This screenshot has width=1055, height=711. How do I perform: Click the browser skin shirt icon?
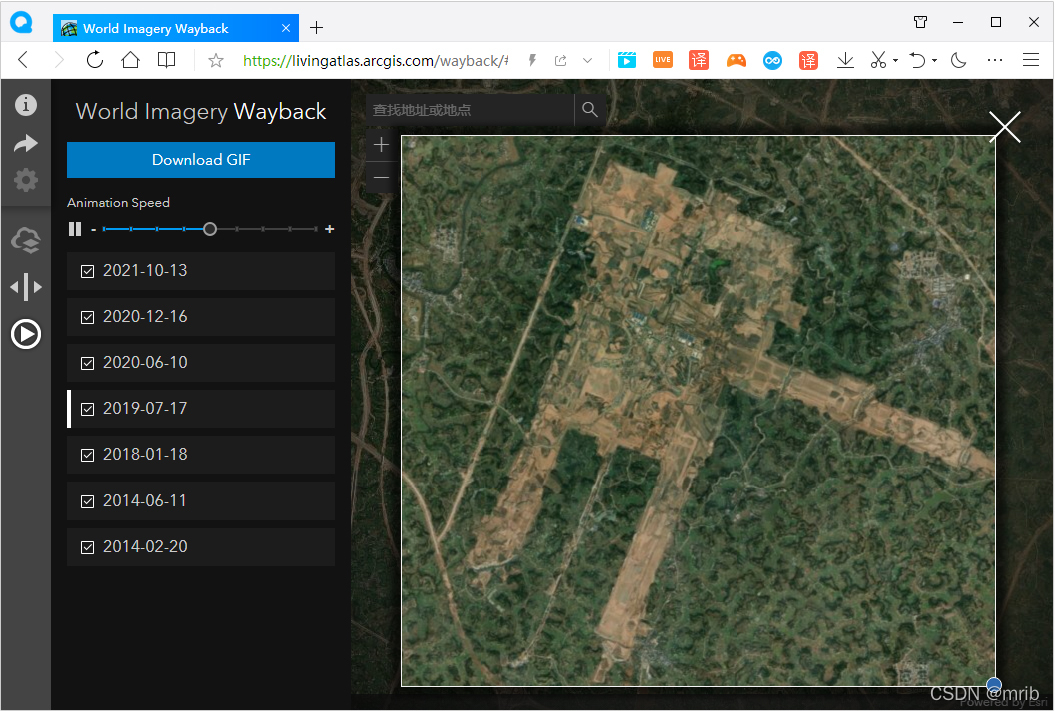920,22
